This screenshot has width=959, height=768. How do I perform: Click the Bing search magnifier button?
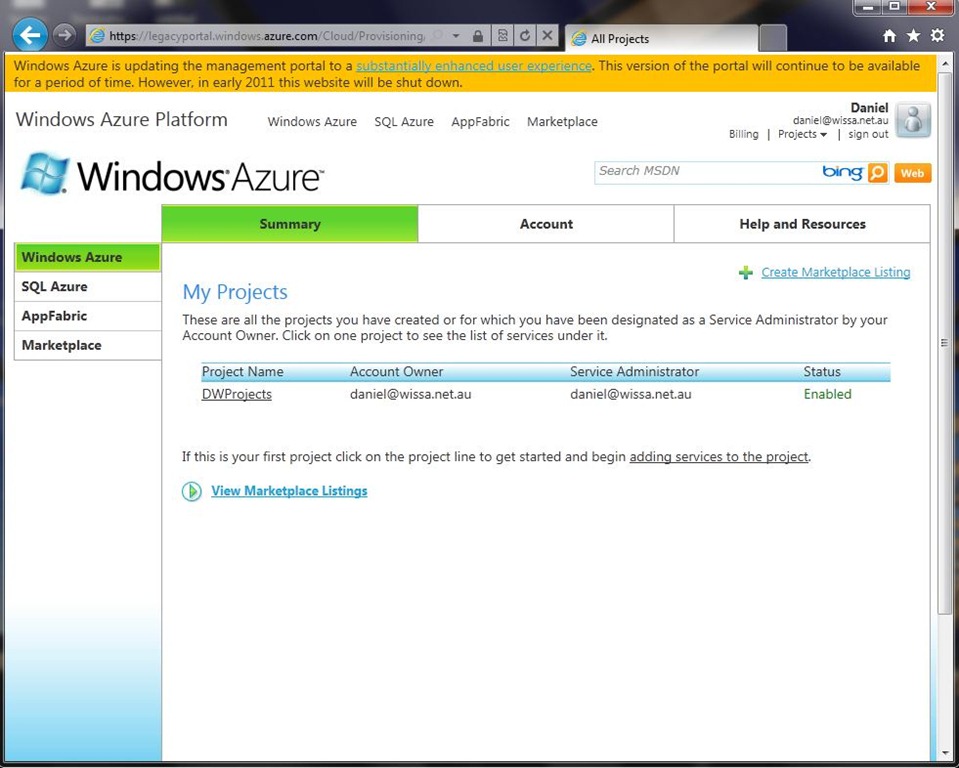click(x=878, y=173)
